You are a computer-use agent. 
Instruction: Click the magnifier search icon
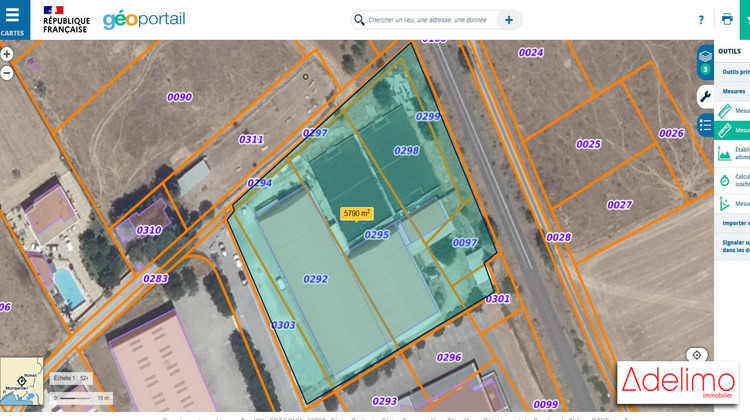pyautogui.click(x=359, y=20)
